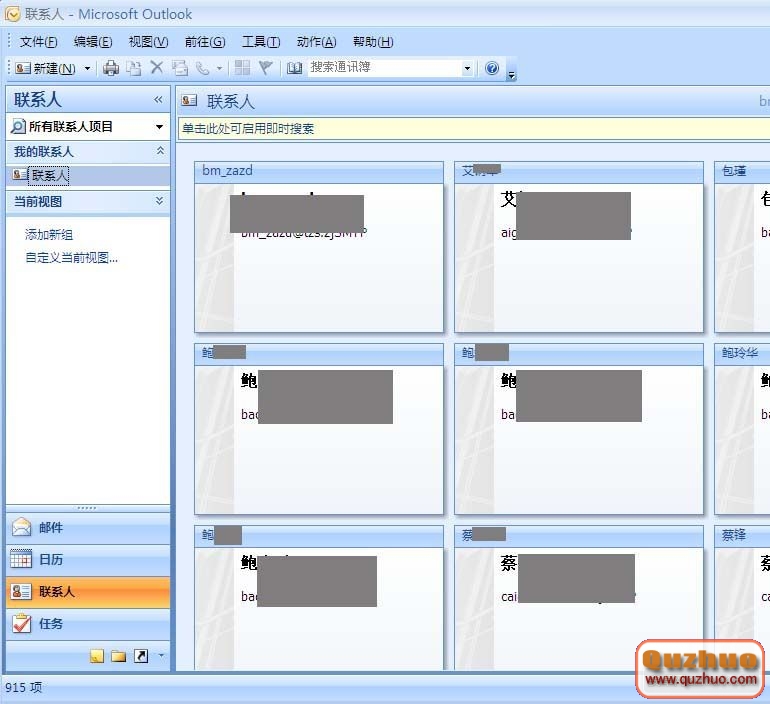Click the categorize grid icon in the toolbar
This screenshot has width=770, height=704.
point(242,68)
